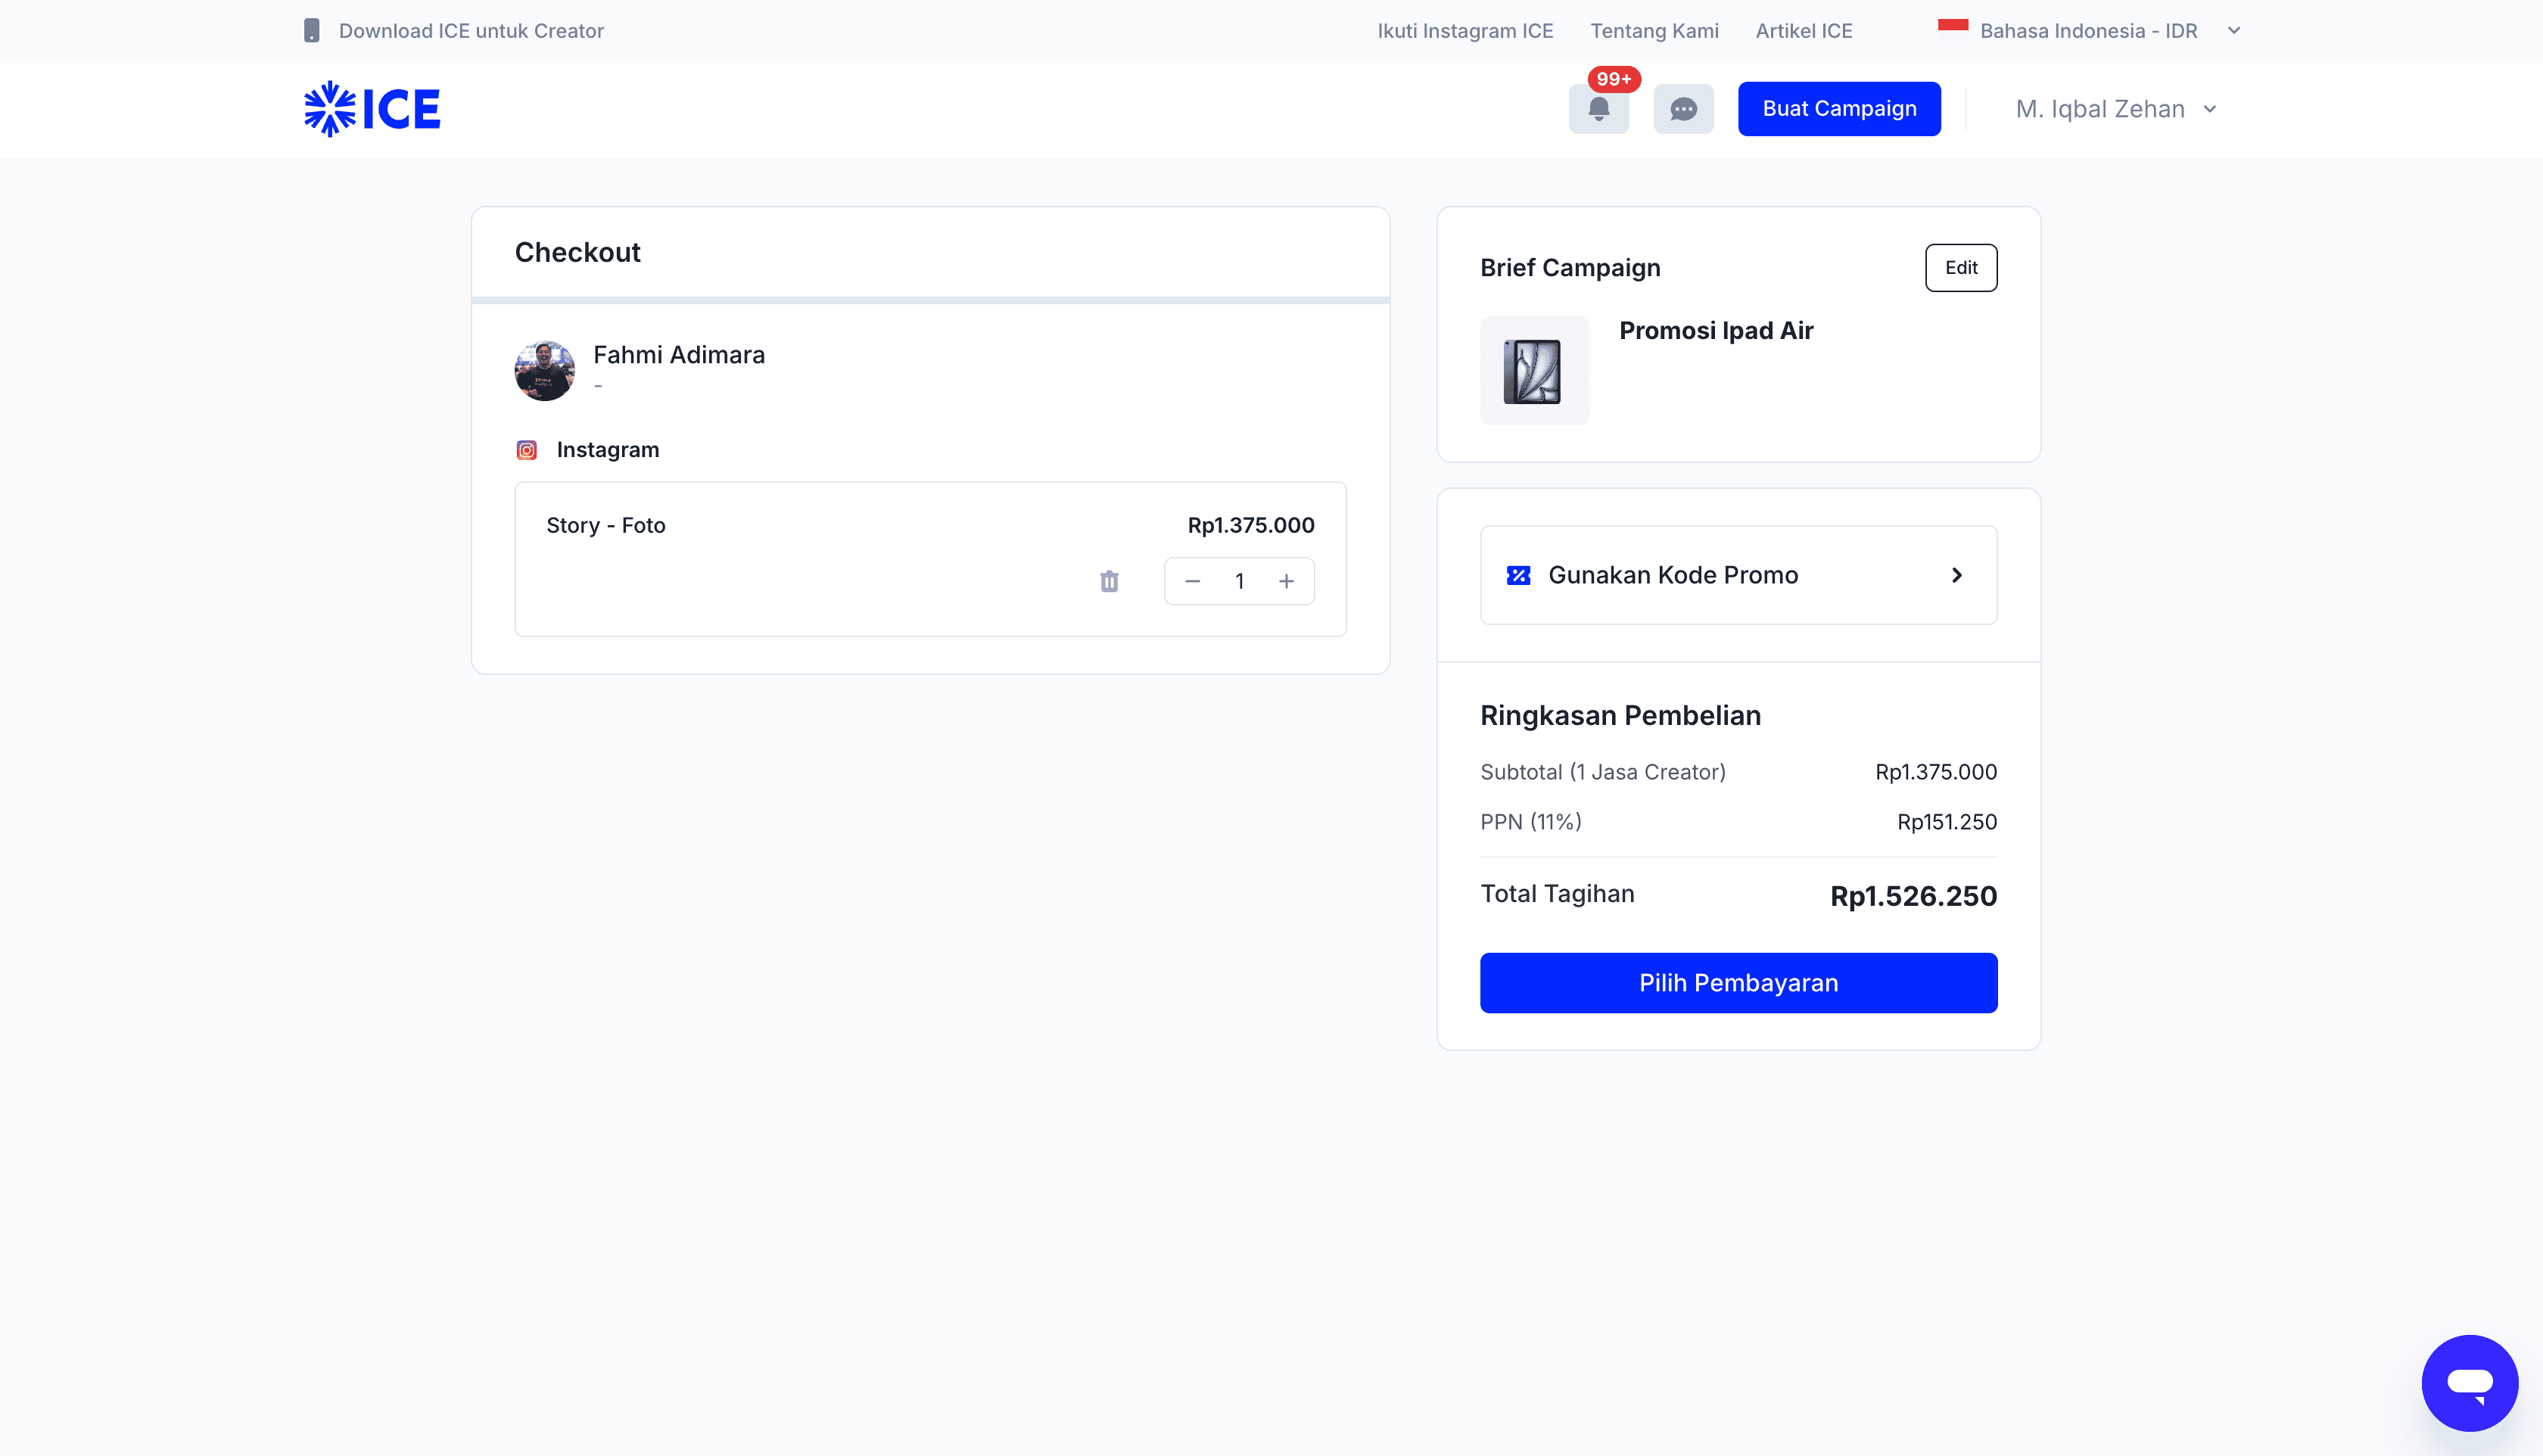
Task: Click the Brief Campaign heading
Action: [x=1569, y=268]
